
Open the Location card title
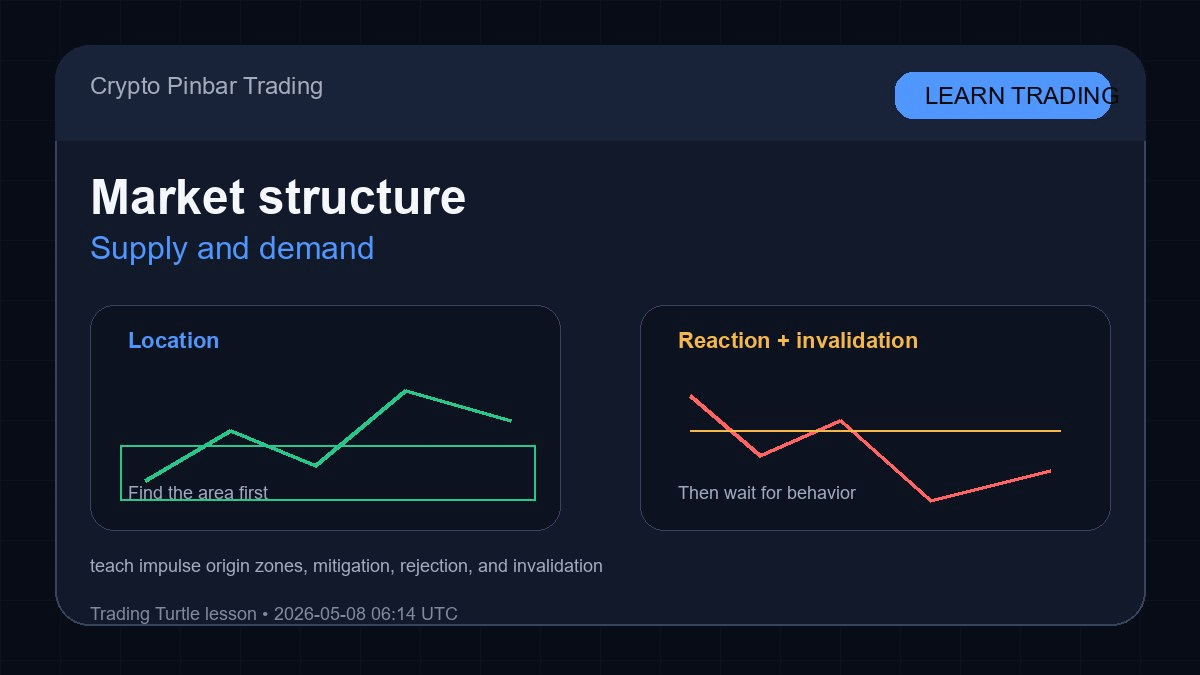[173, 340]
